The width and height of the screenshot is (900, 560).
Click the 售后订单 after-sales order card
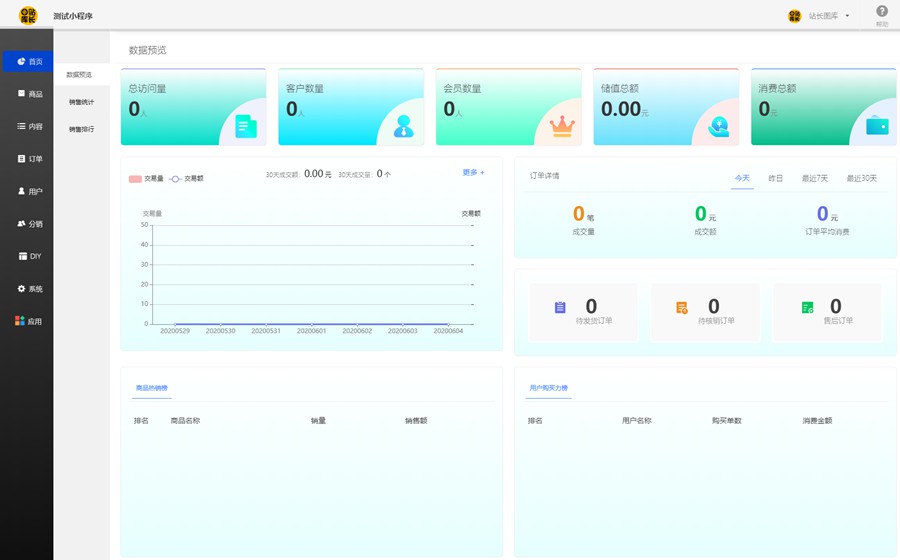(827, 312)
